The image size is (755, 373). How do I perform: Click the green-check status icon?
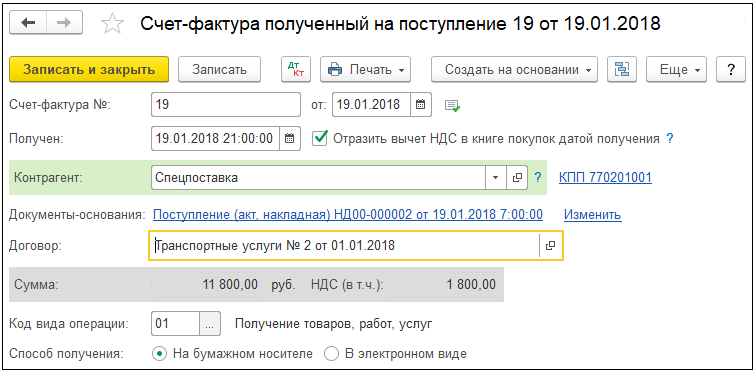tap(452, 105)
